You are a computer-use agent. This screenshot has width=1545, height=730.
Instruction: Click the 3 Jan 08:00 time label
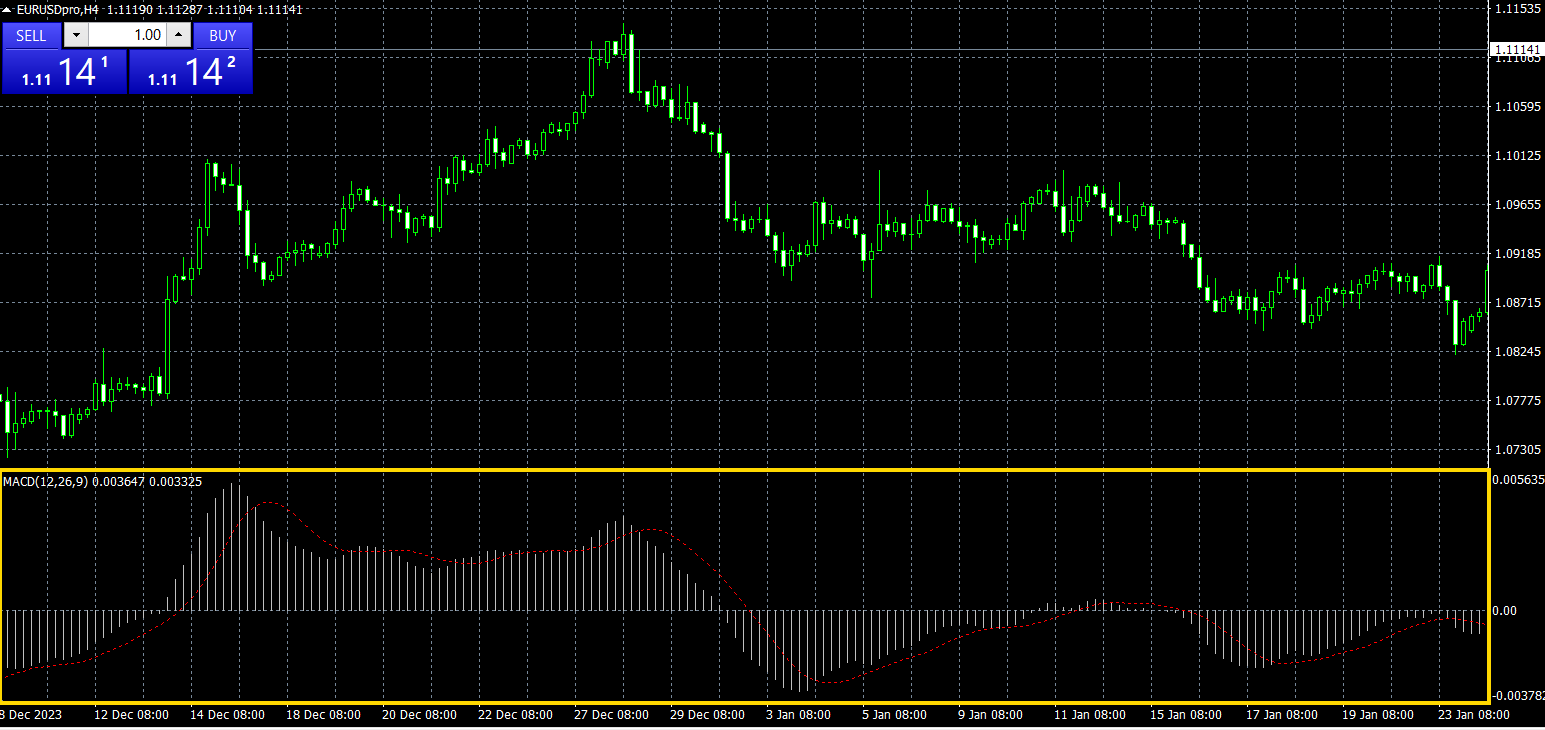click(x=799, y=715)
